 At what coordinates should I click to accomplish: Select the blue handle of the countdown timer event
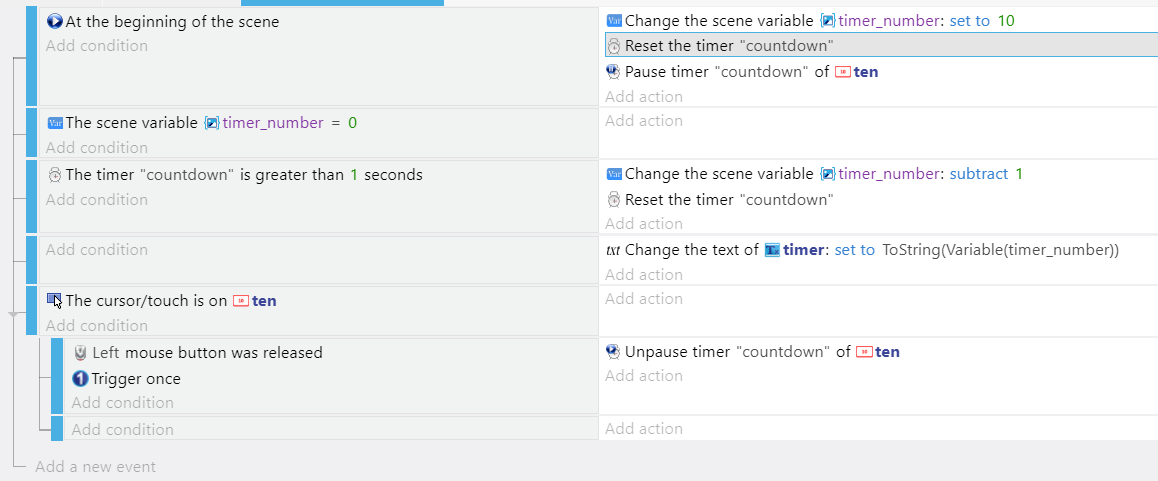(31, 197)
